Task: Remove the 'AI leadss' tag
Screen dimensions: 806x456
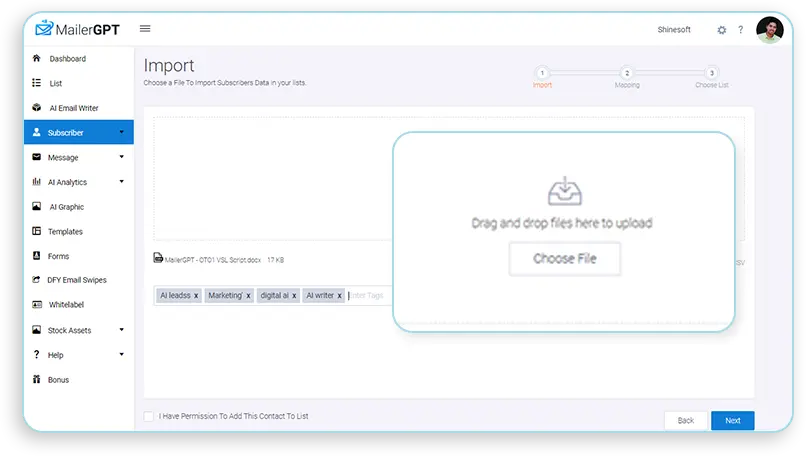Action: [x=196, y=296]
